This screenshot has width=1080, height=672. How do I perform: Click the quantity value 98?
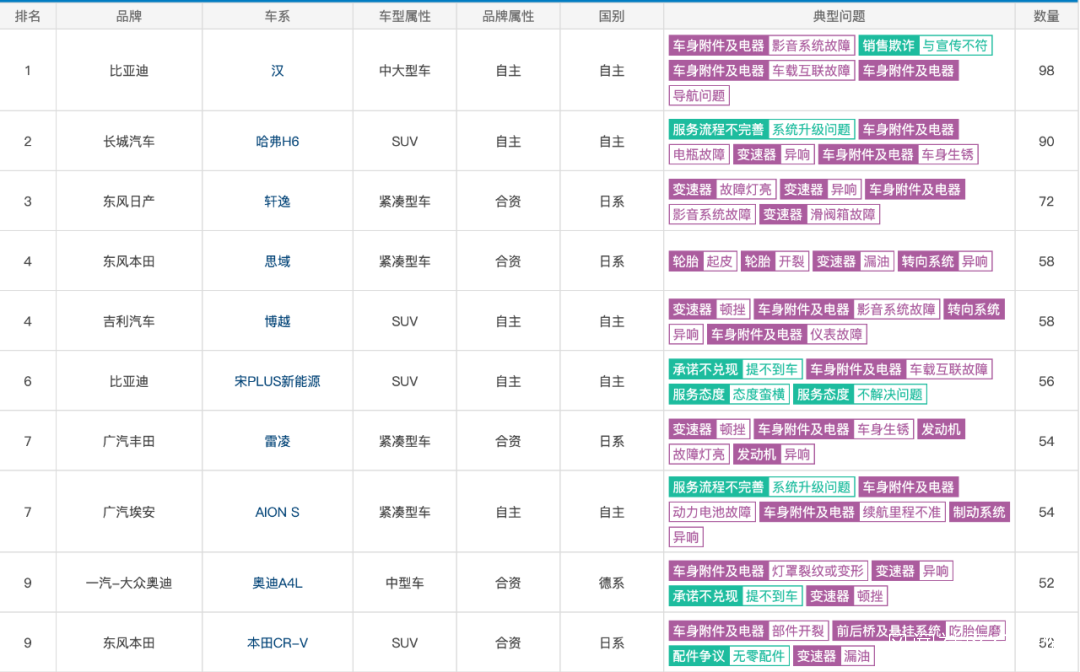click(1046, 71)
